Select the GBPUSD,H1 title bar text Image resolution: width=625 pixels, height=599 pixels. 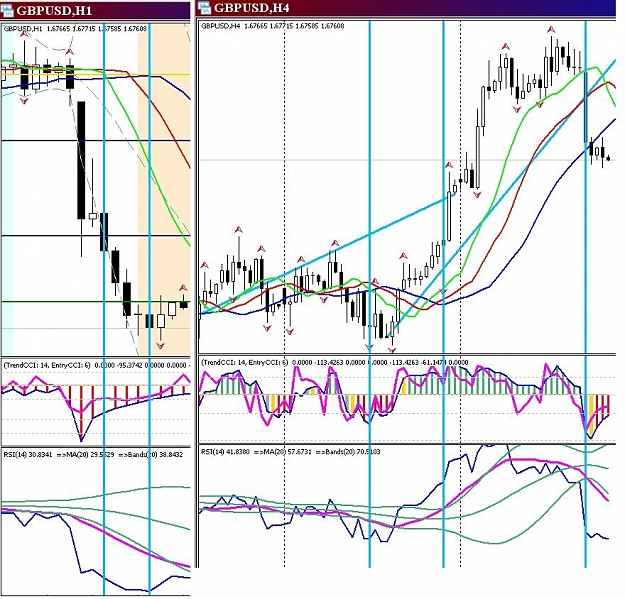[x=54, y=11]
